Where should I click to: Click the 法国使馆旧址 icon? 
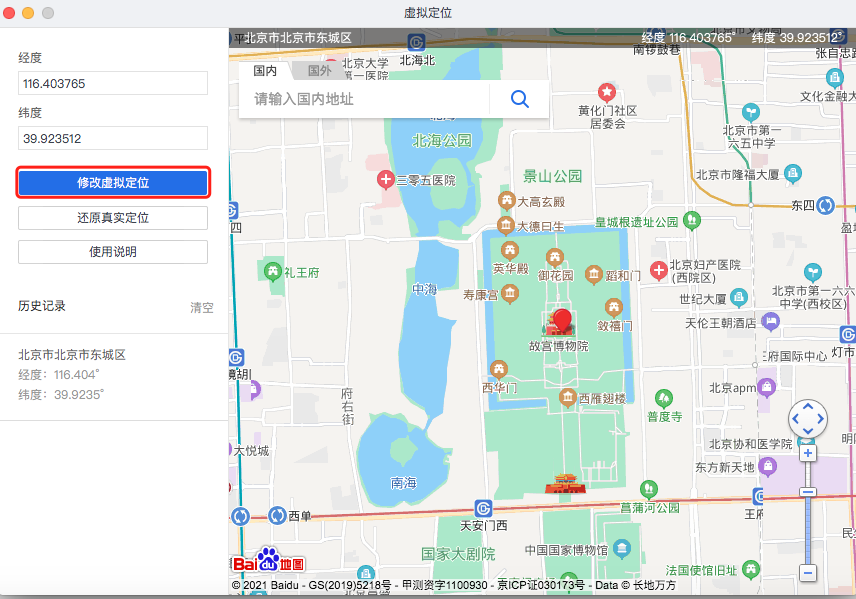tap(751, 570)
